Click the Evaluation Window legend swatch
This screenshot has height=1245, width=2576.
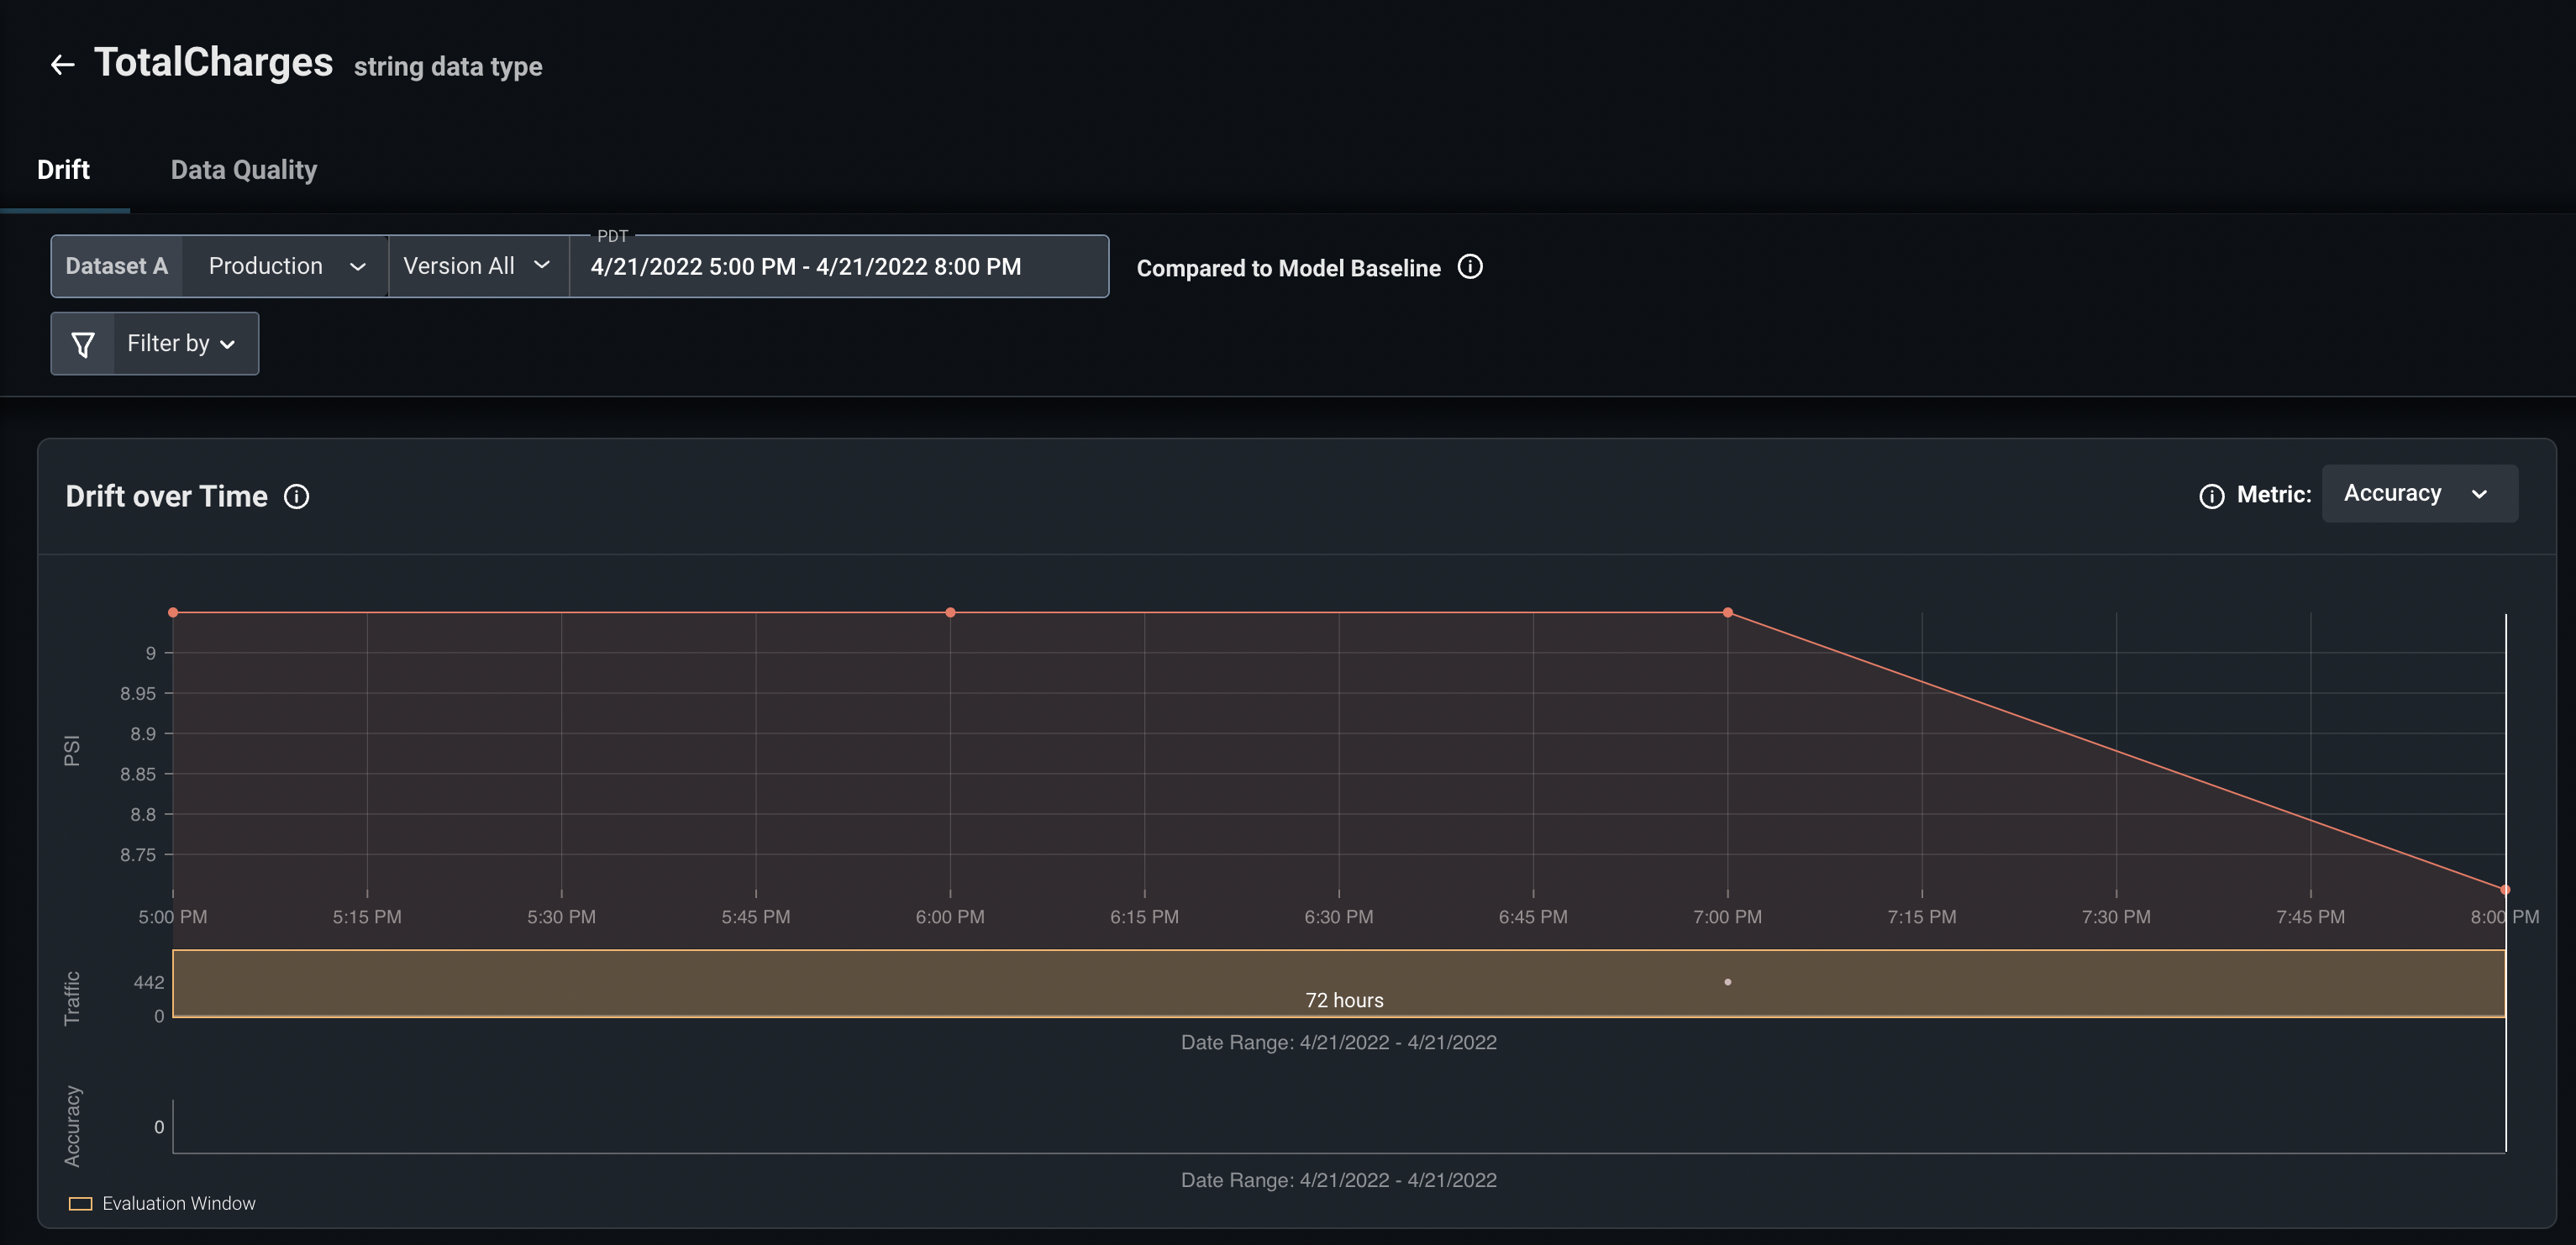tap(80, 1203)
